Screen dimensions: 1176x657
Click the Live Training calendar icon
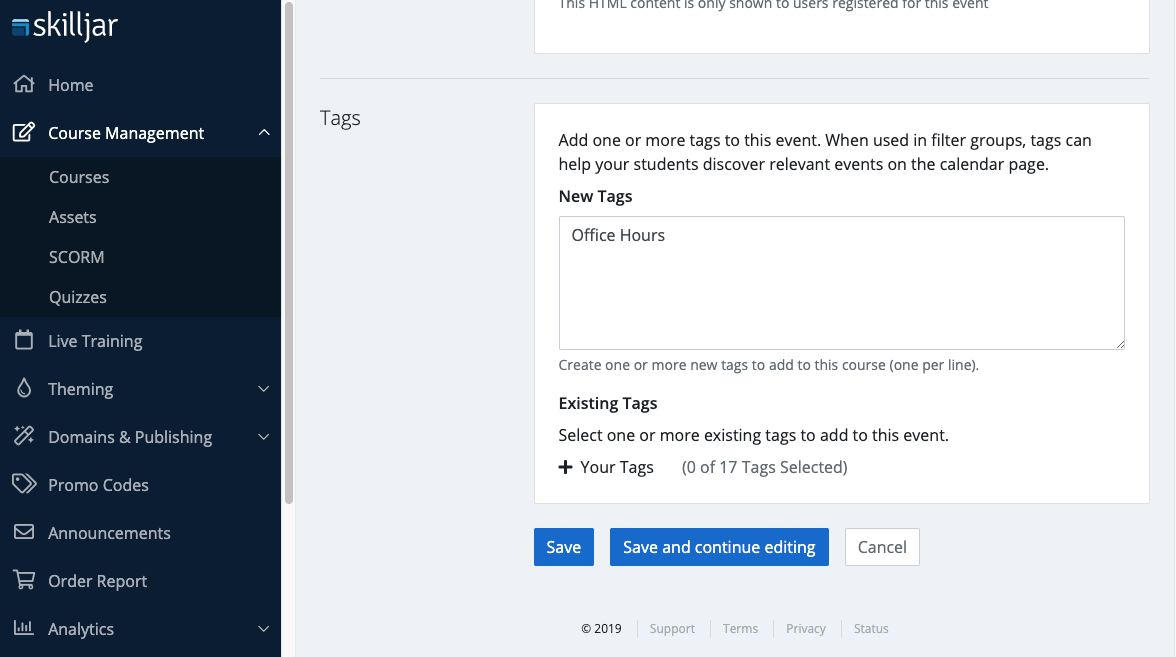(x=24, y=341)
